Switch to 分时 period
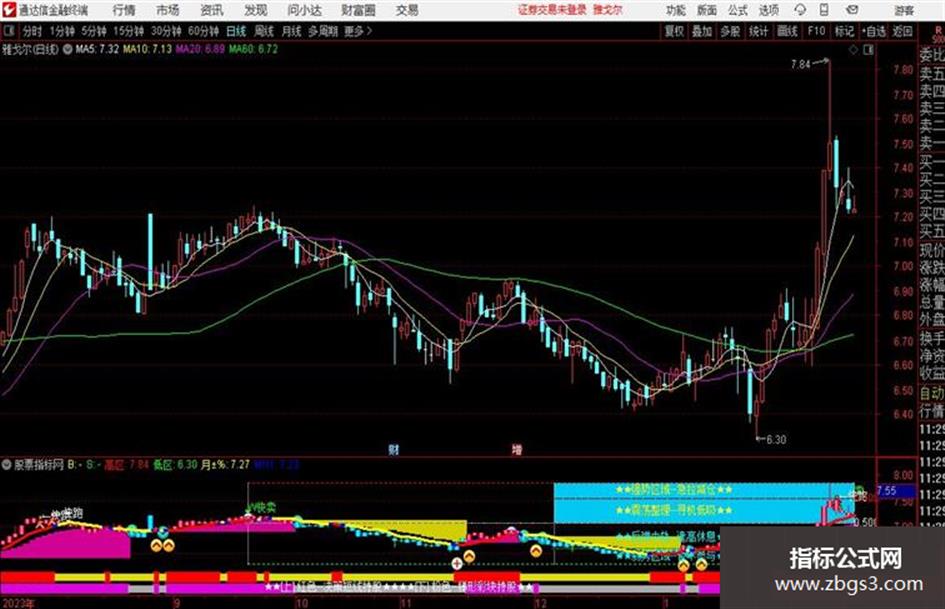Screen dimensions: 945x609 (32, 31)
